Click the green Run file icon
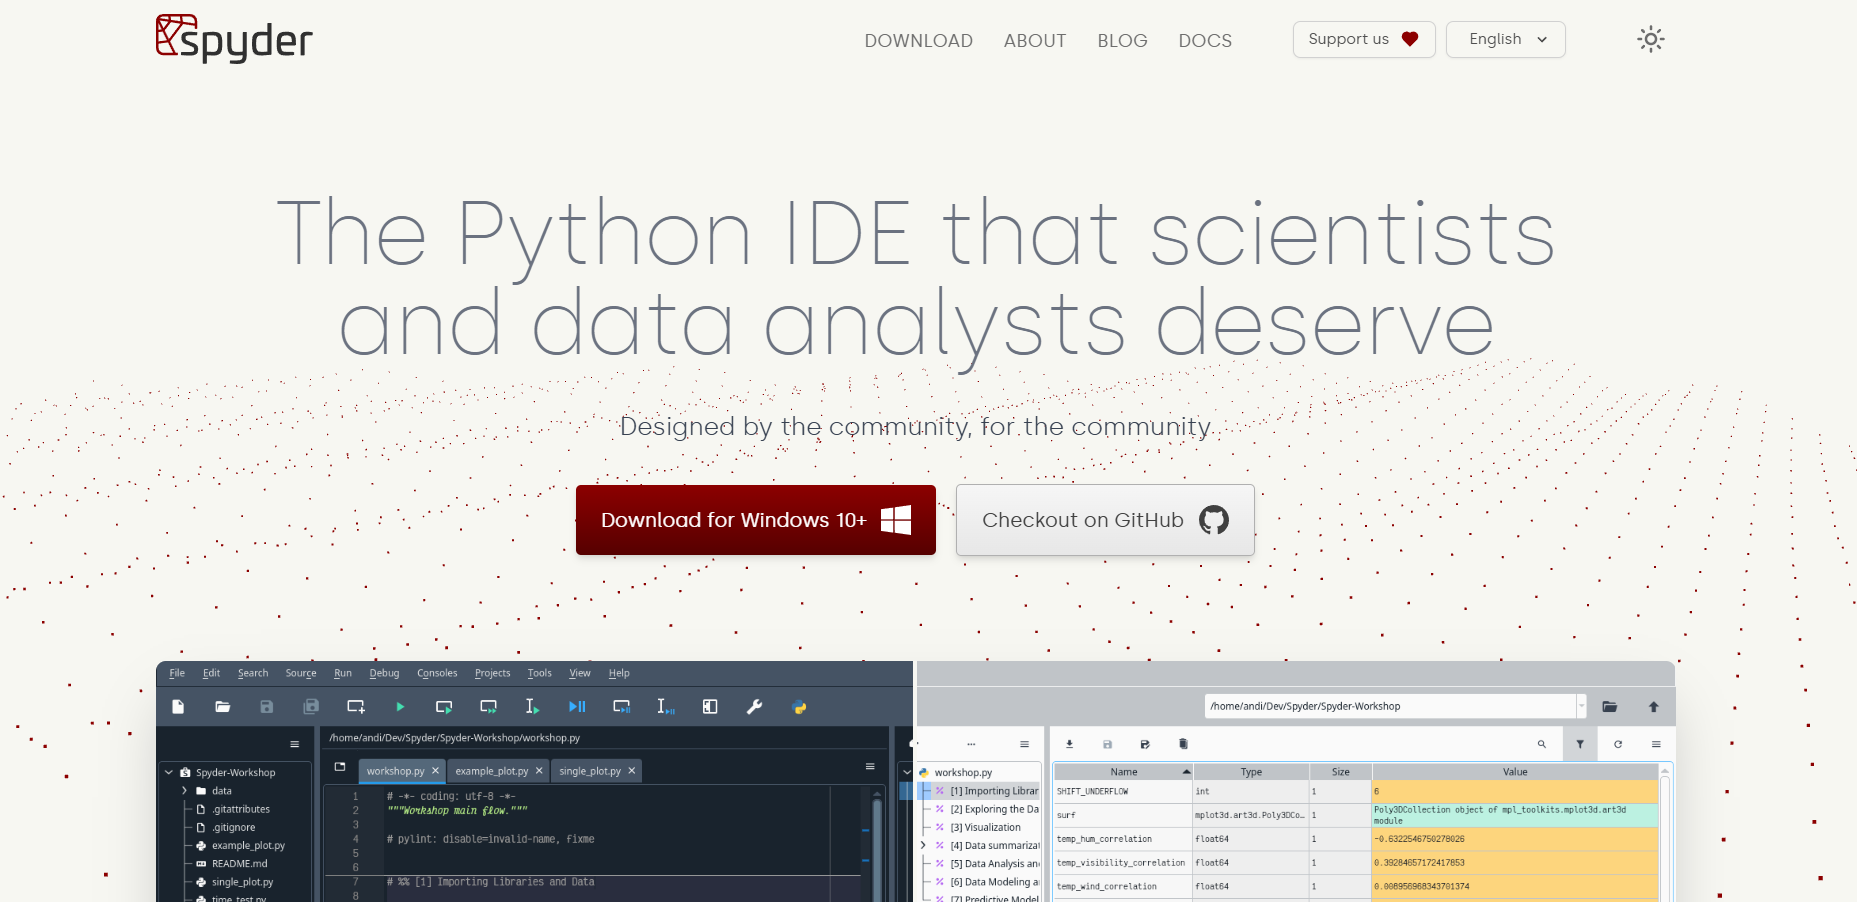Image resolution: width=1857 pixels, height=902 pixels. 400,707
